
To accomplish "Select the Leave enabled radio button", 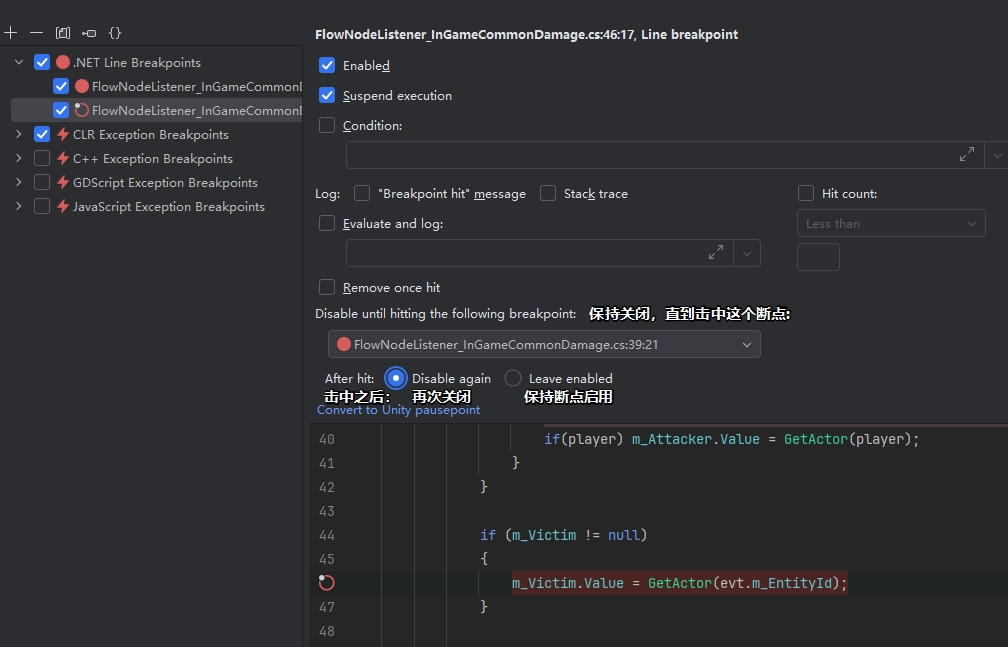I will click(x=513, y=378).
